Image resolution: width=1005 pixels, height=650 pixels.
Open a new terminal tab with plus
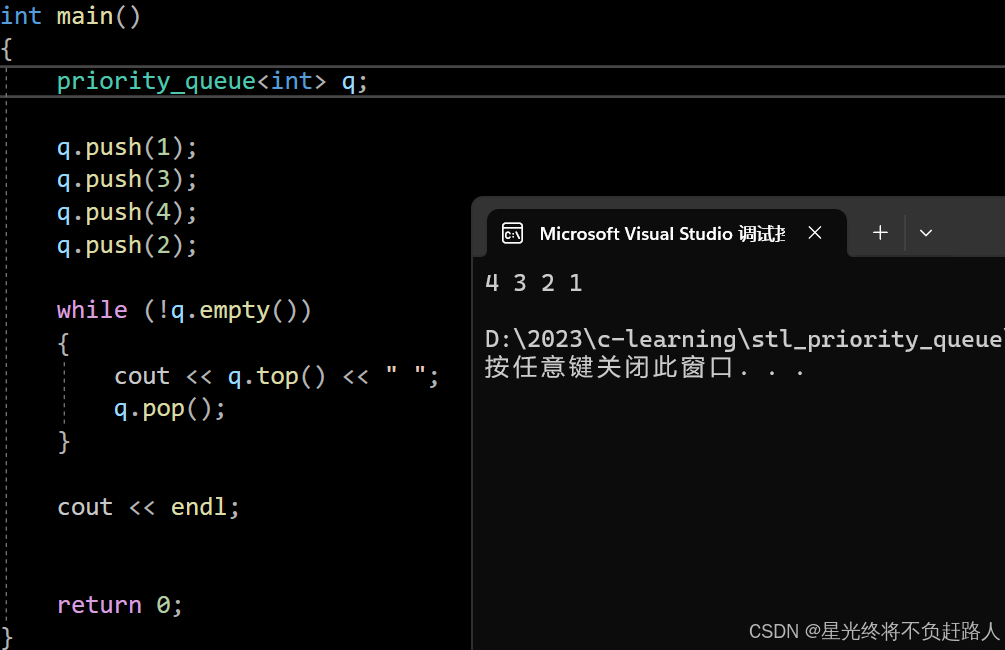(x=880, y=233)
